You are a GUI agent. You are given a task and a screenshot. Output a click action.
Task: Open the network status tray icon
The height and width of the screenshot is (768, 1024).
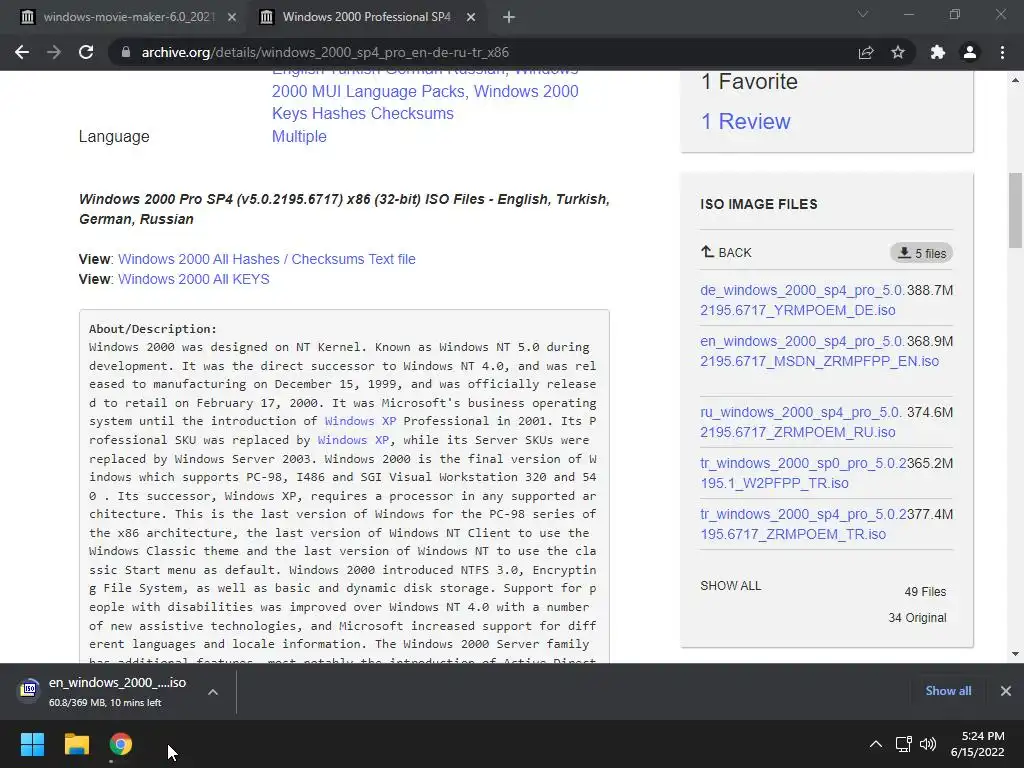(904, 744)
